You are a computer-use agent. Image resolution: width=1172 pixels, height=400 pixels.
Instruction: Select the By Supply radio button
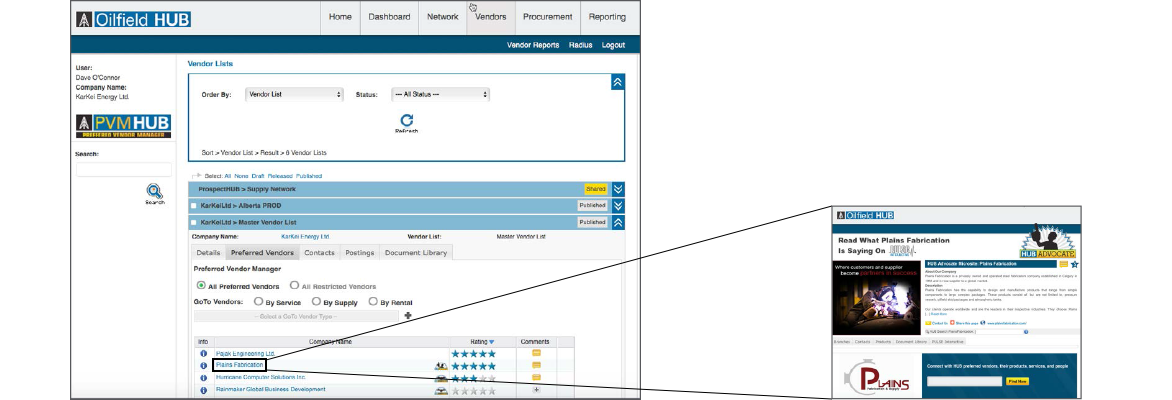click(317, 302)
